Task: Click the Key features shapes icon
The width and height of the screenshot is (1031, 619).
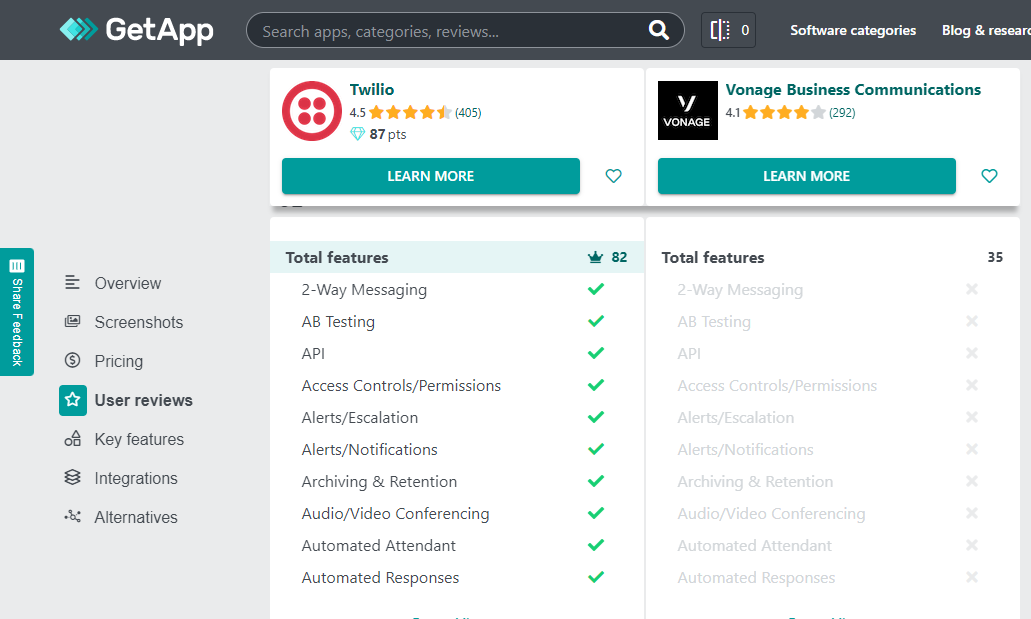Action: 72,439
